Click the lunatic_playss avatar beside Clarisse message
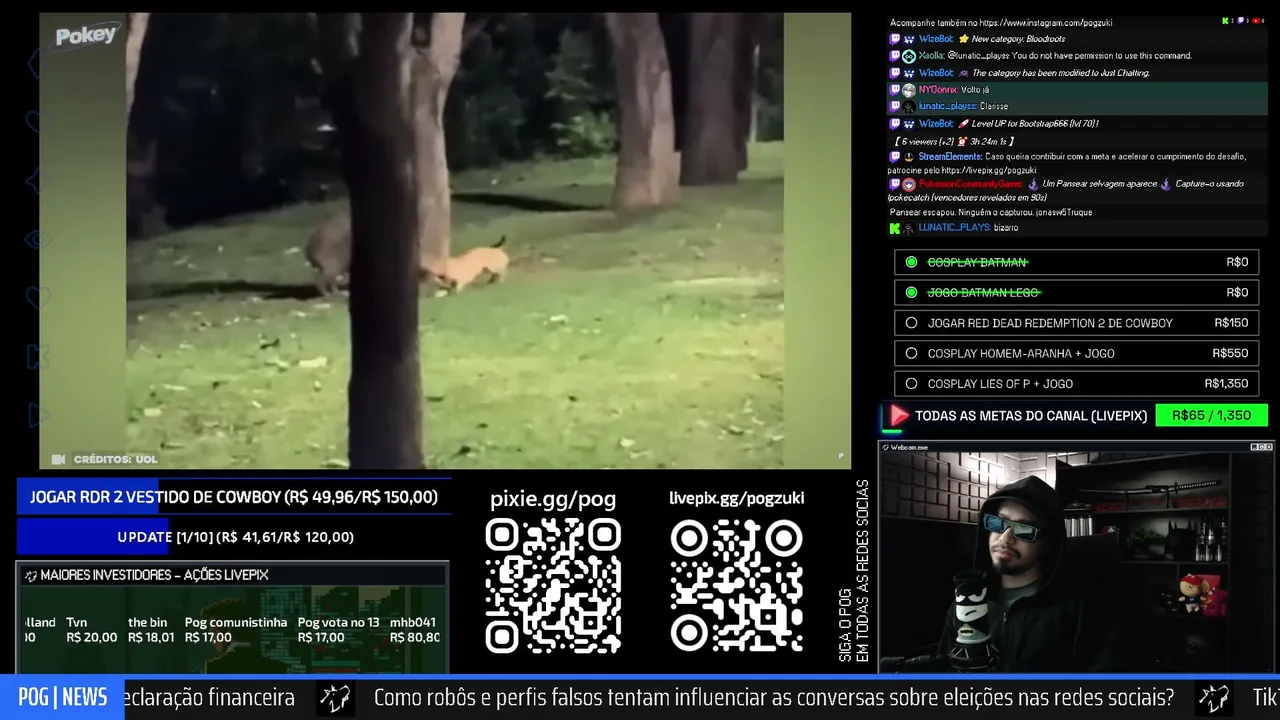 point(909,106)
